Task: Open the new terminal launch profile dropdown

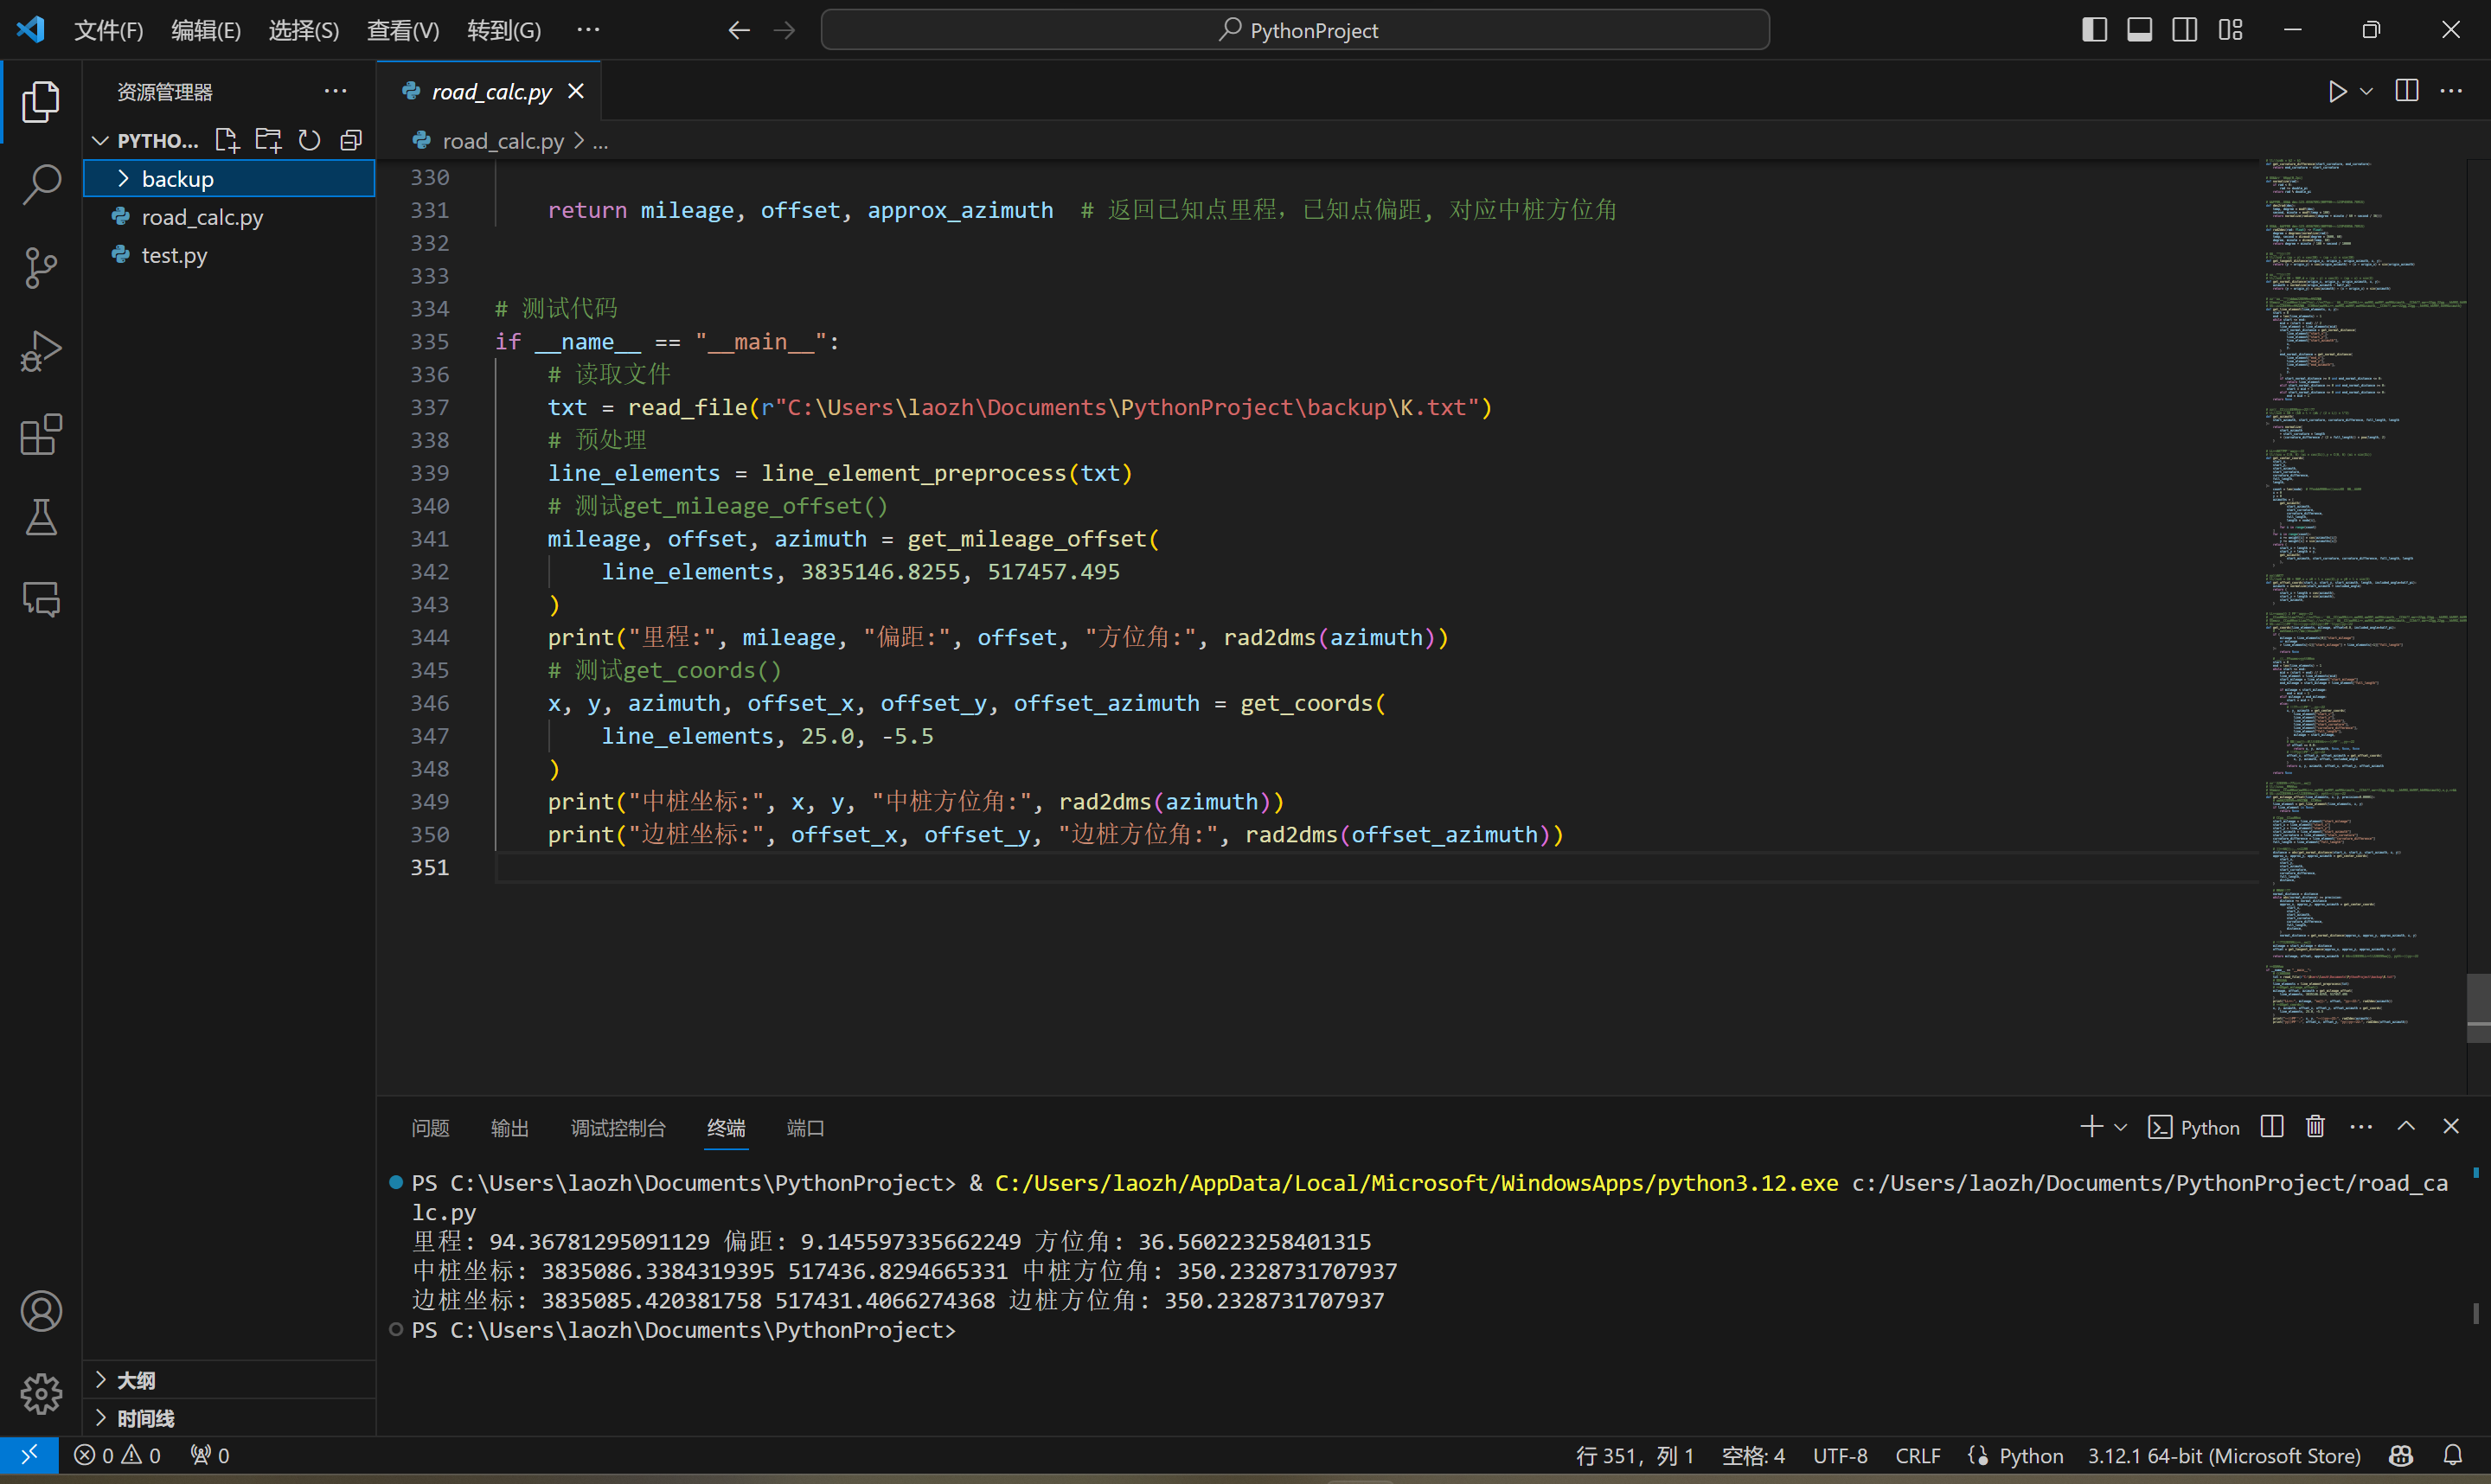Action: tap(2121, 1127)
